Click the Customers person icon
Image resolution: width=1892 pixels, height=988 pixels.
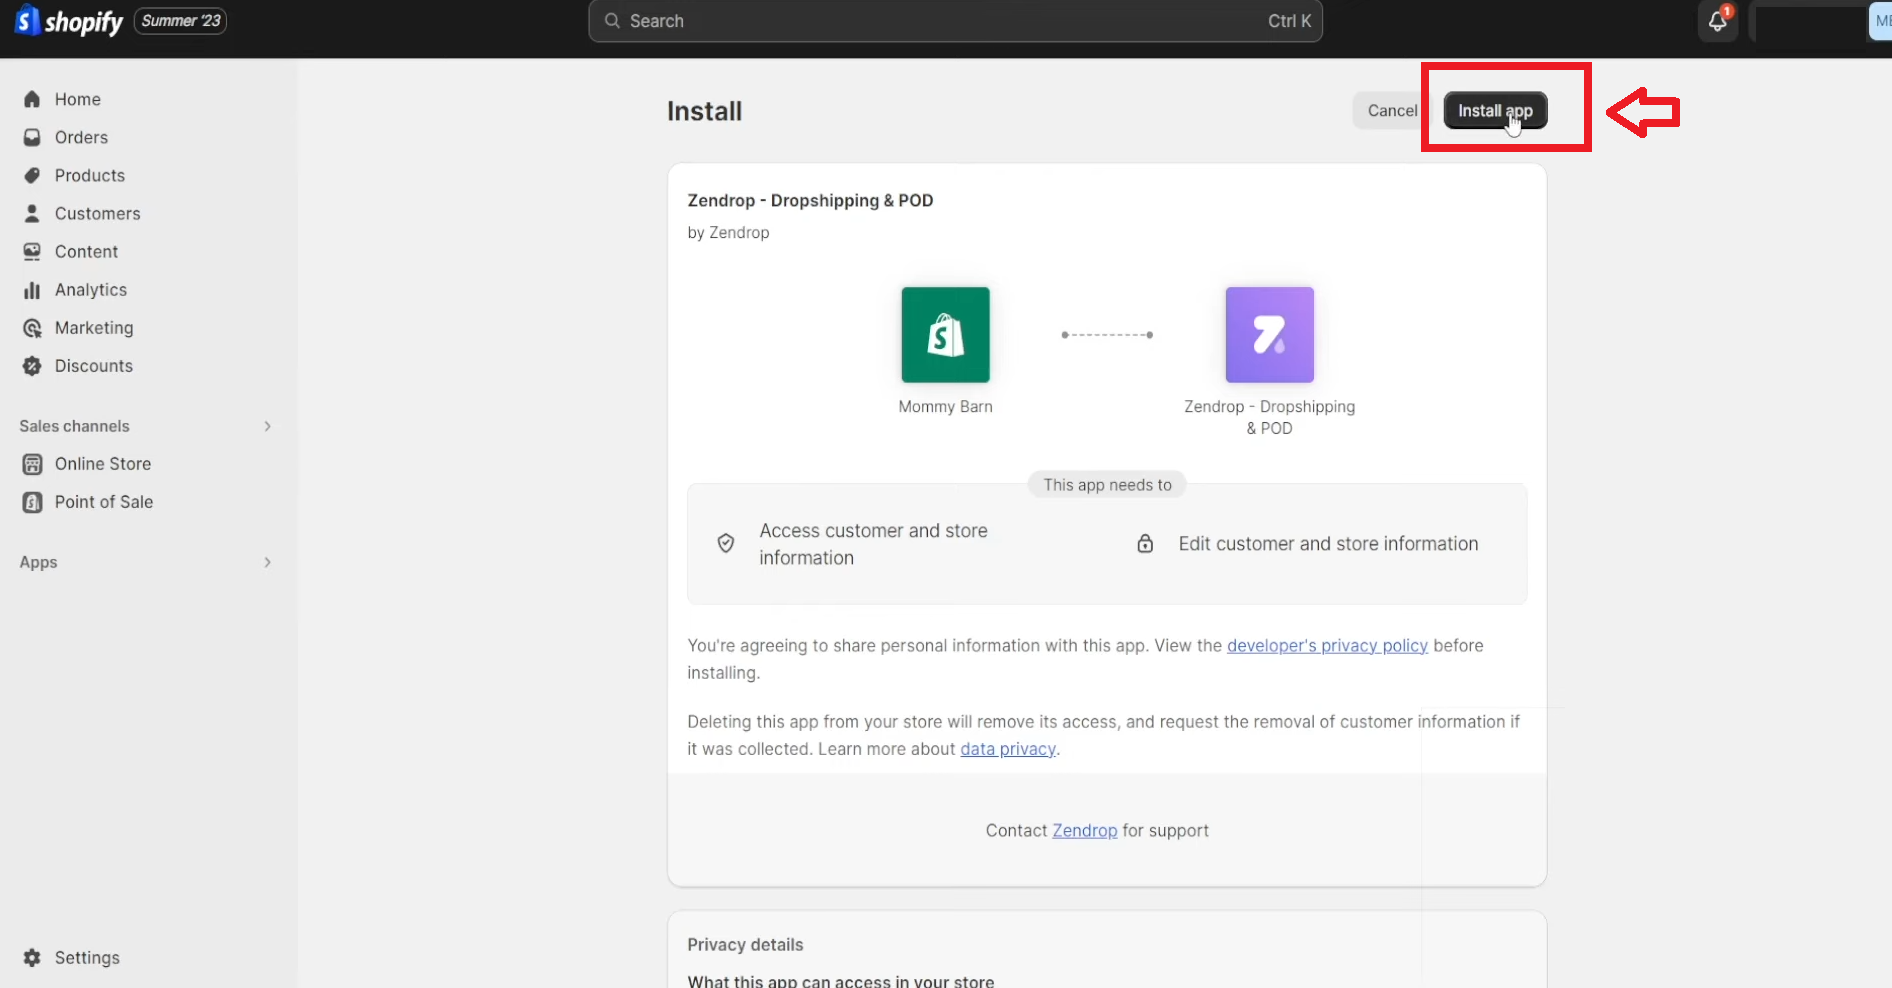click(x=32, y=213)
